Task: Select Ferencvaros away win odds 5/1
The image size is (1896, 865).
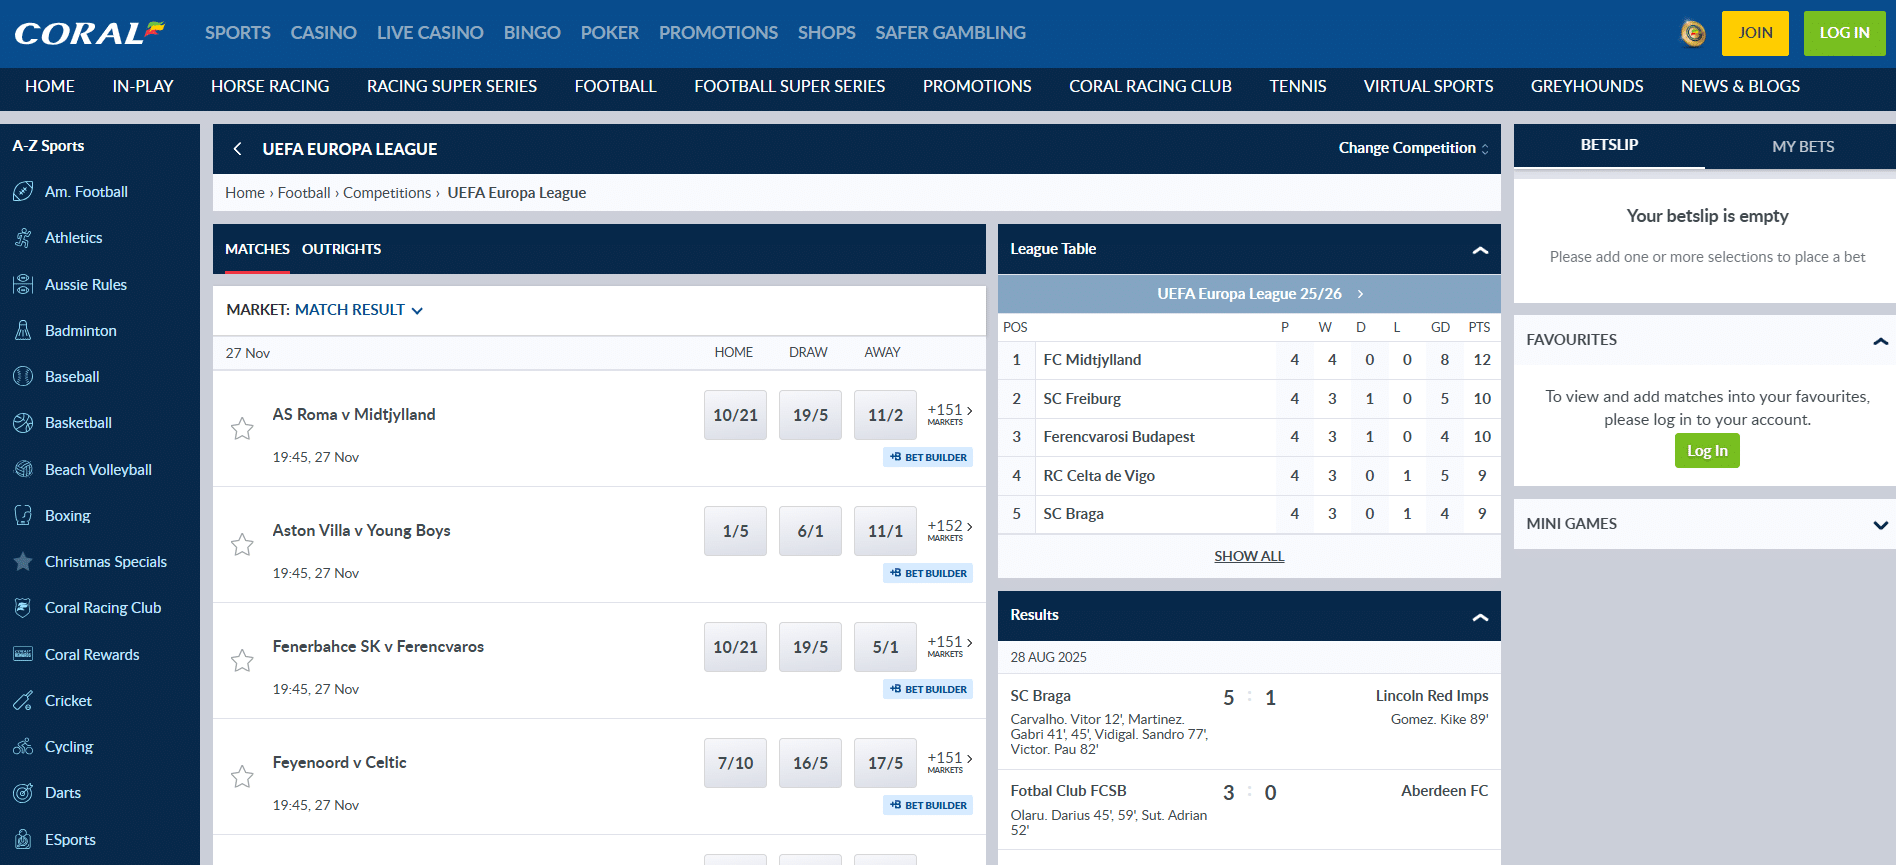Action: point(885,647)
